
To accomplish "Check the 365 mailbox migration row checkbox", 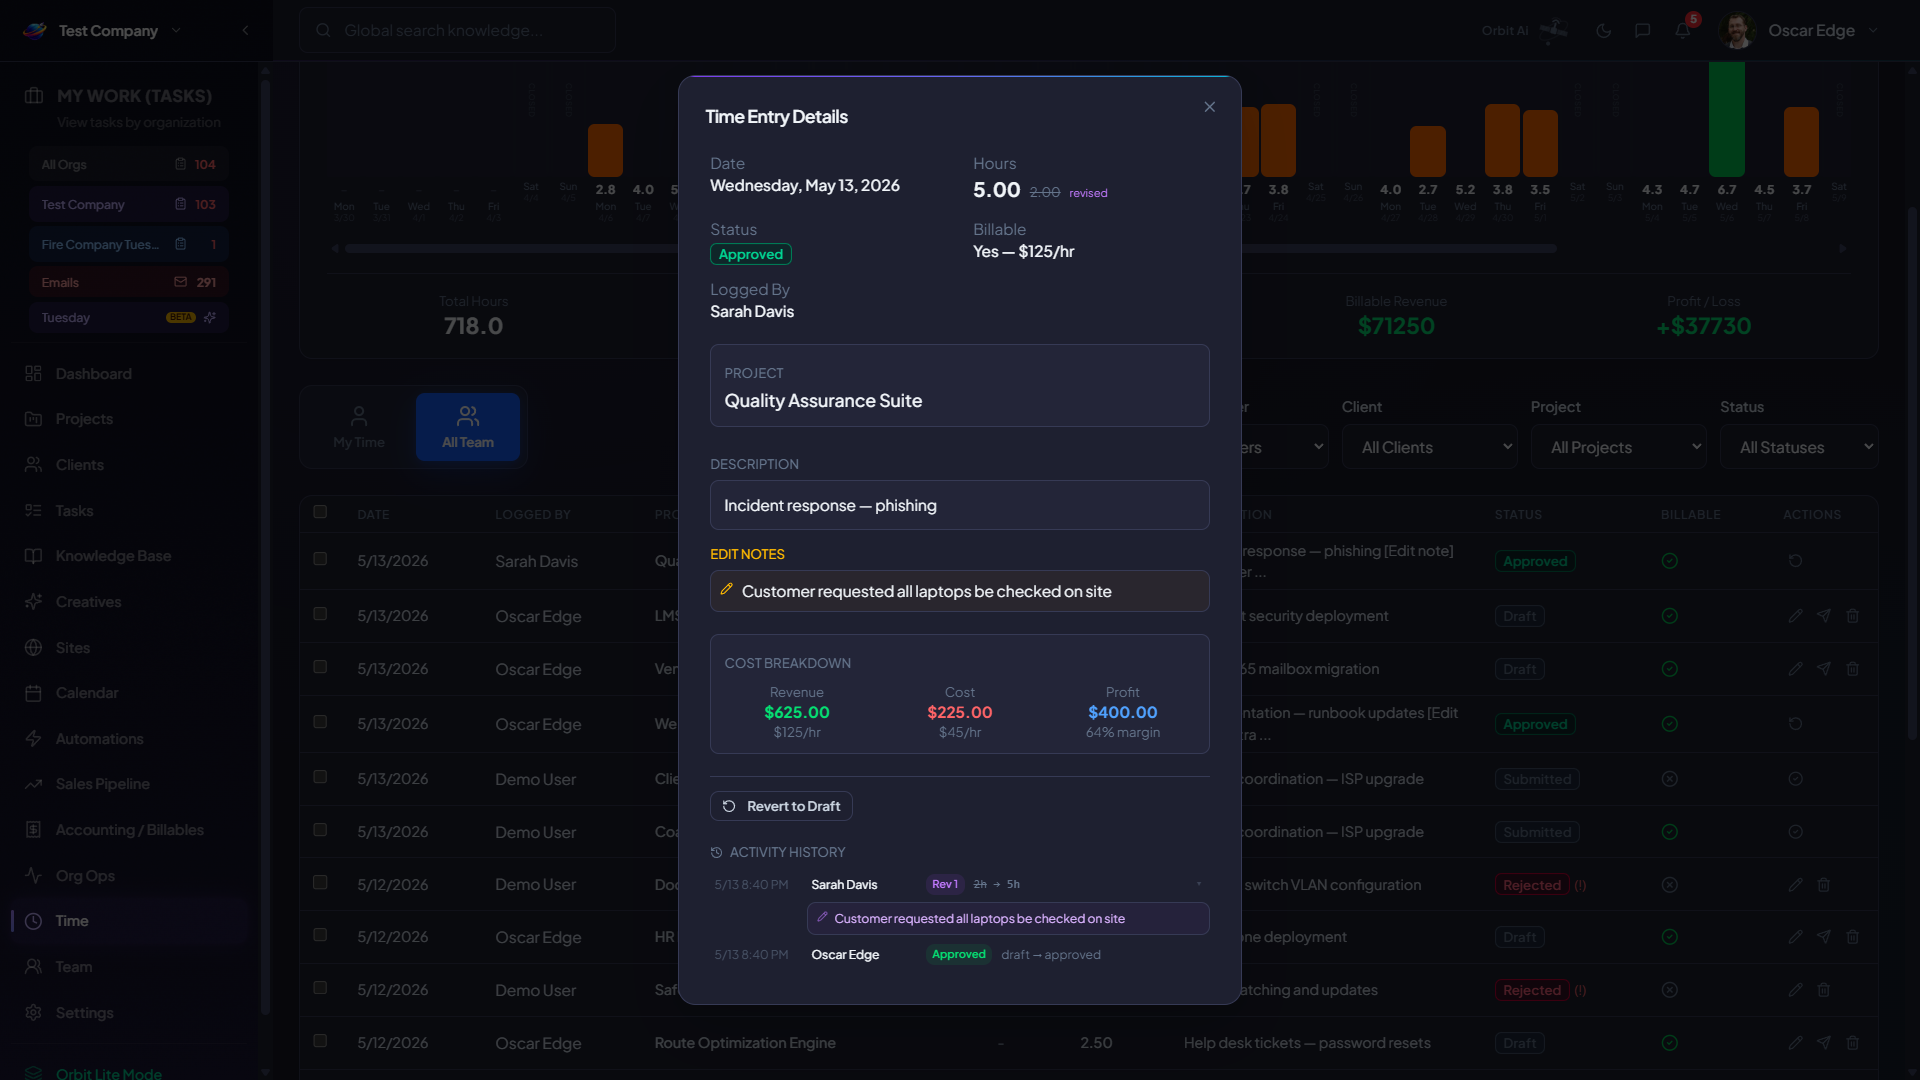I will (320, 667).
